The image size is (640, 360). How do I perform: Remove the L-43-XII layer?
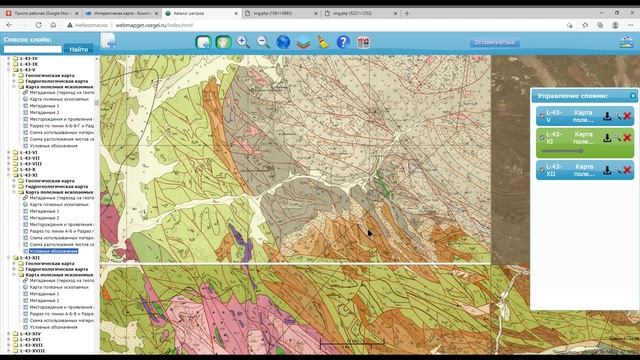coord(627,170)
